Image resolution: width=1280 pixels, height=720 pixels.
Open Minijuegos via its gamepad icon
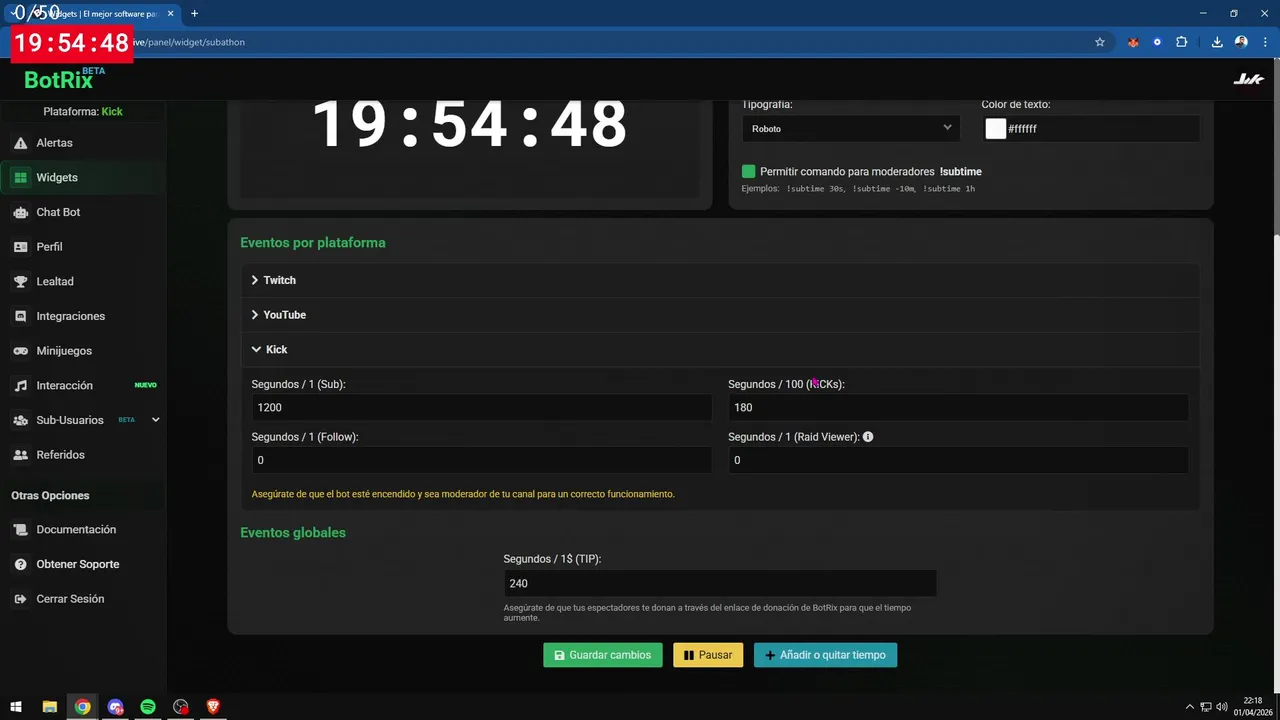[20, 351]
